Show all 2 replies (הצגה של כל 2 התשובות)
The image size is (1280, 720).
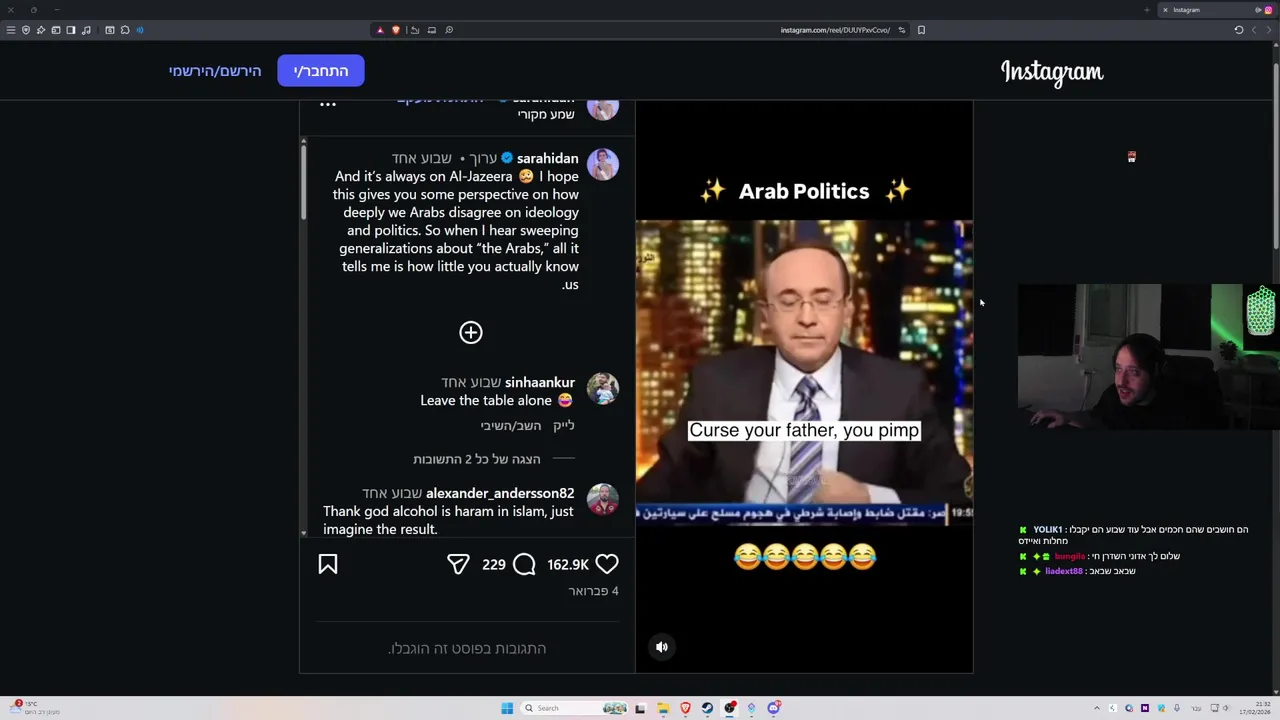[477, 459]
